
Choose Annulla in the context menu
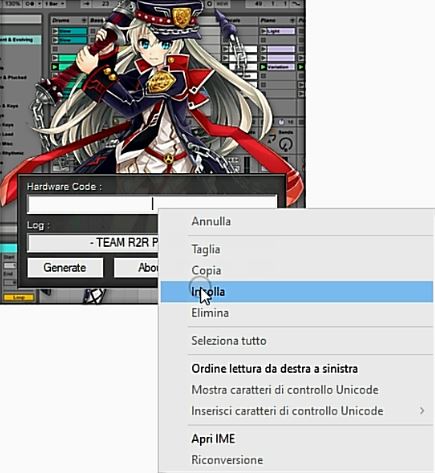coord(297,221)
